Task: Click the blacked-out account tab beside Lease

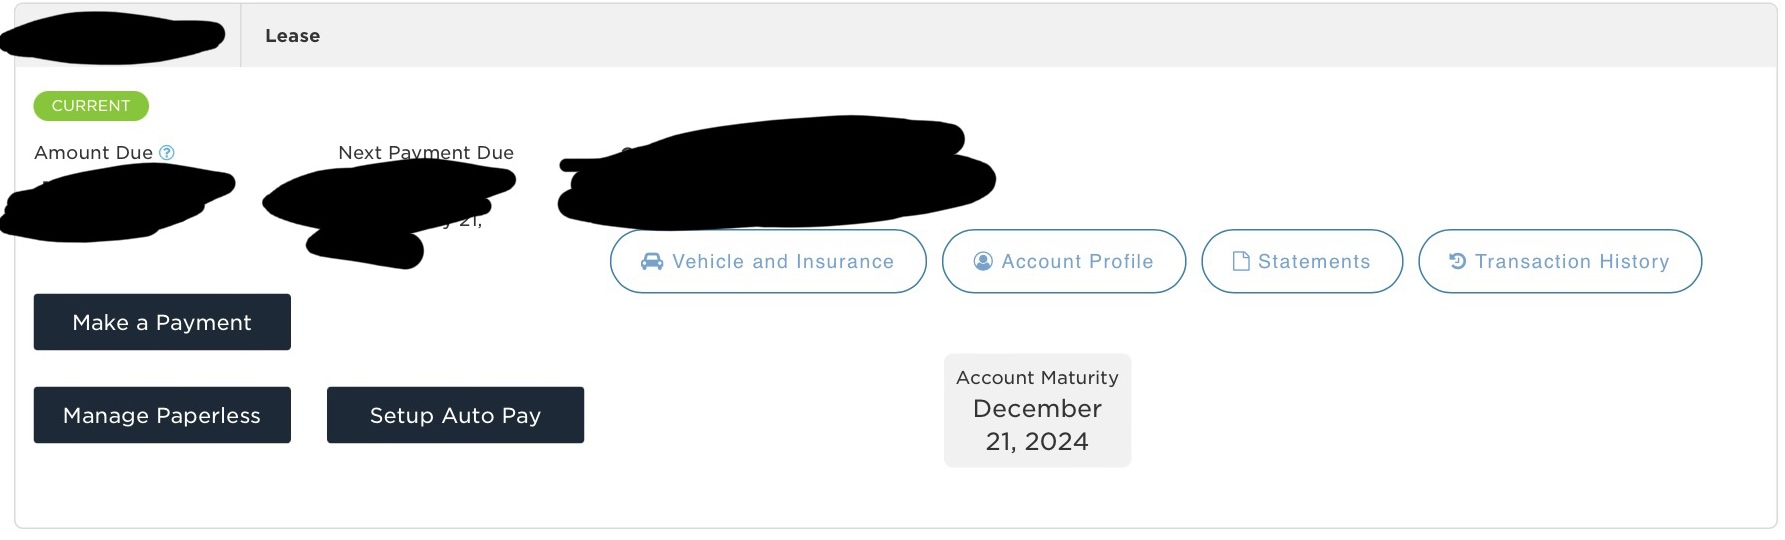Action: click(112, 38)
